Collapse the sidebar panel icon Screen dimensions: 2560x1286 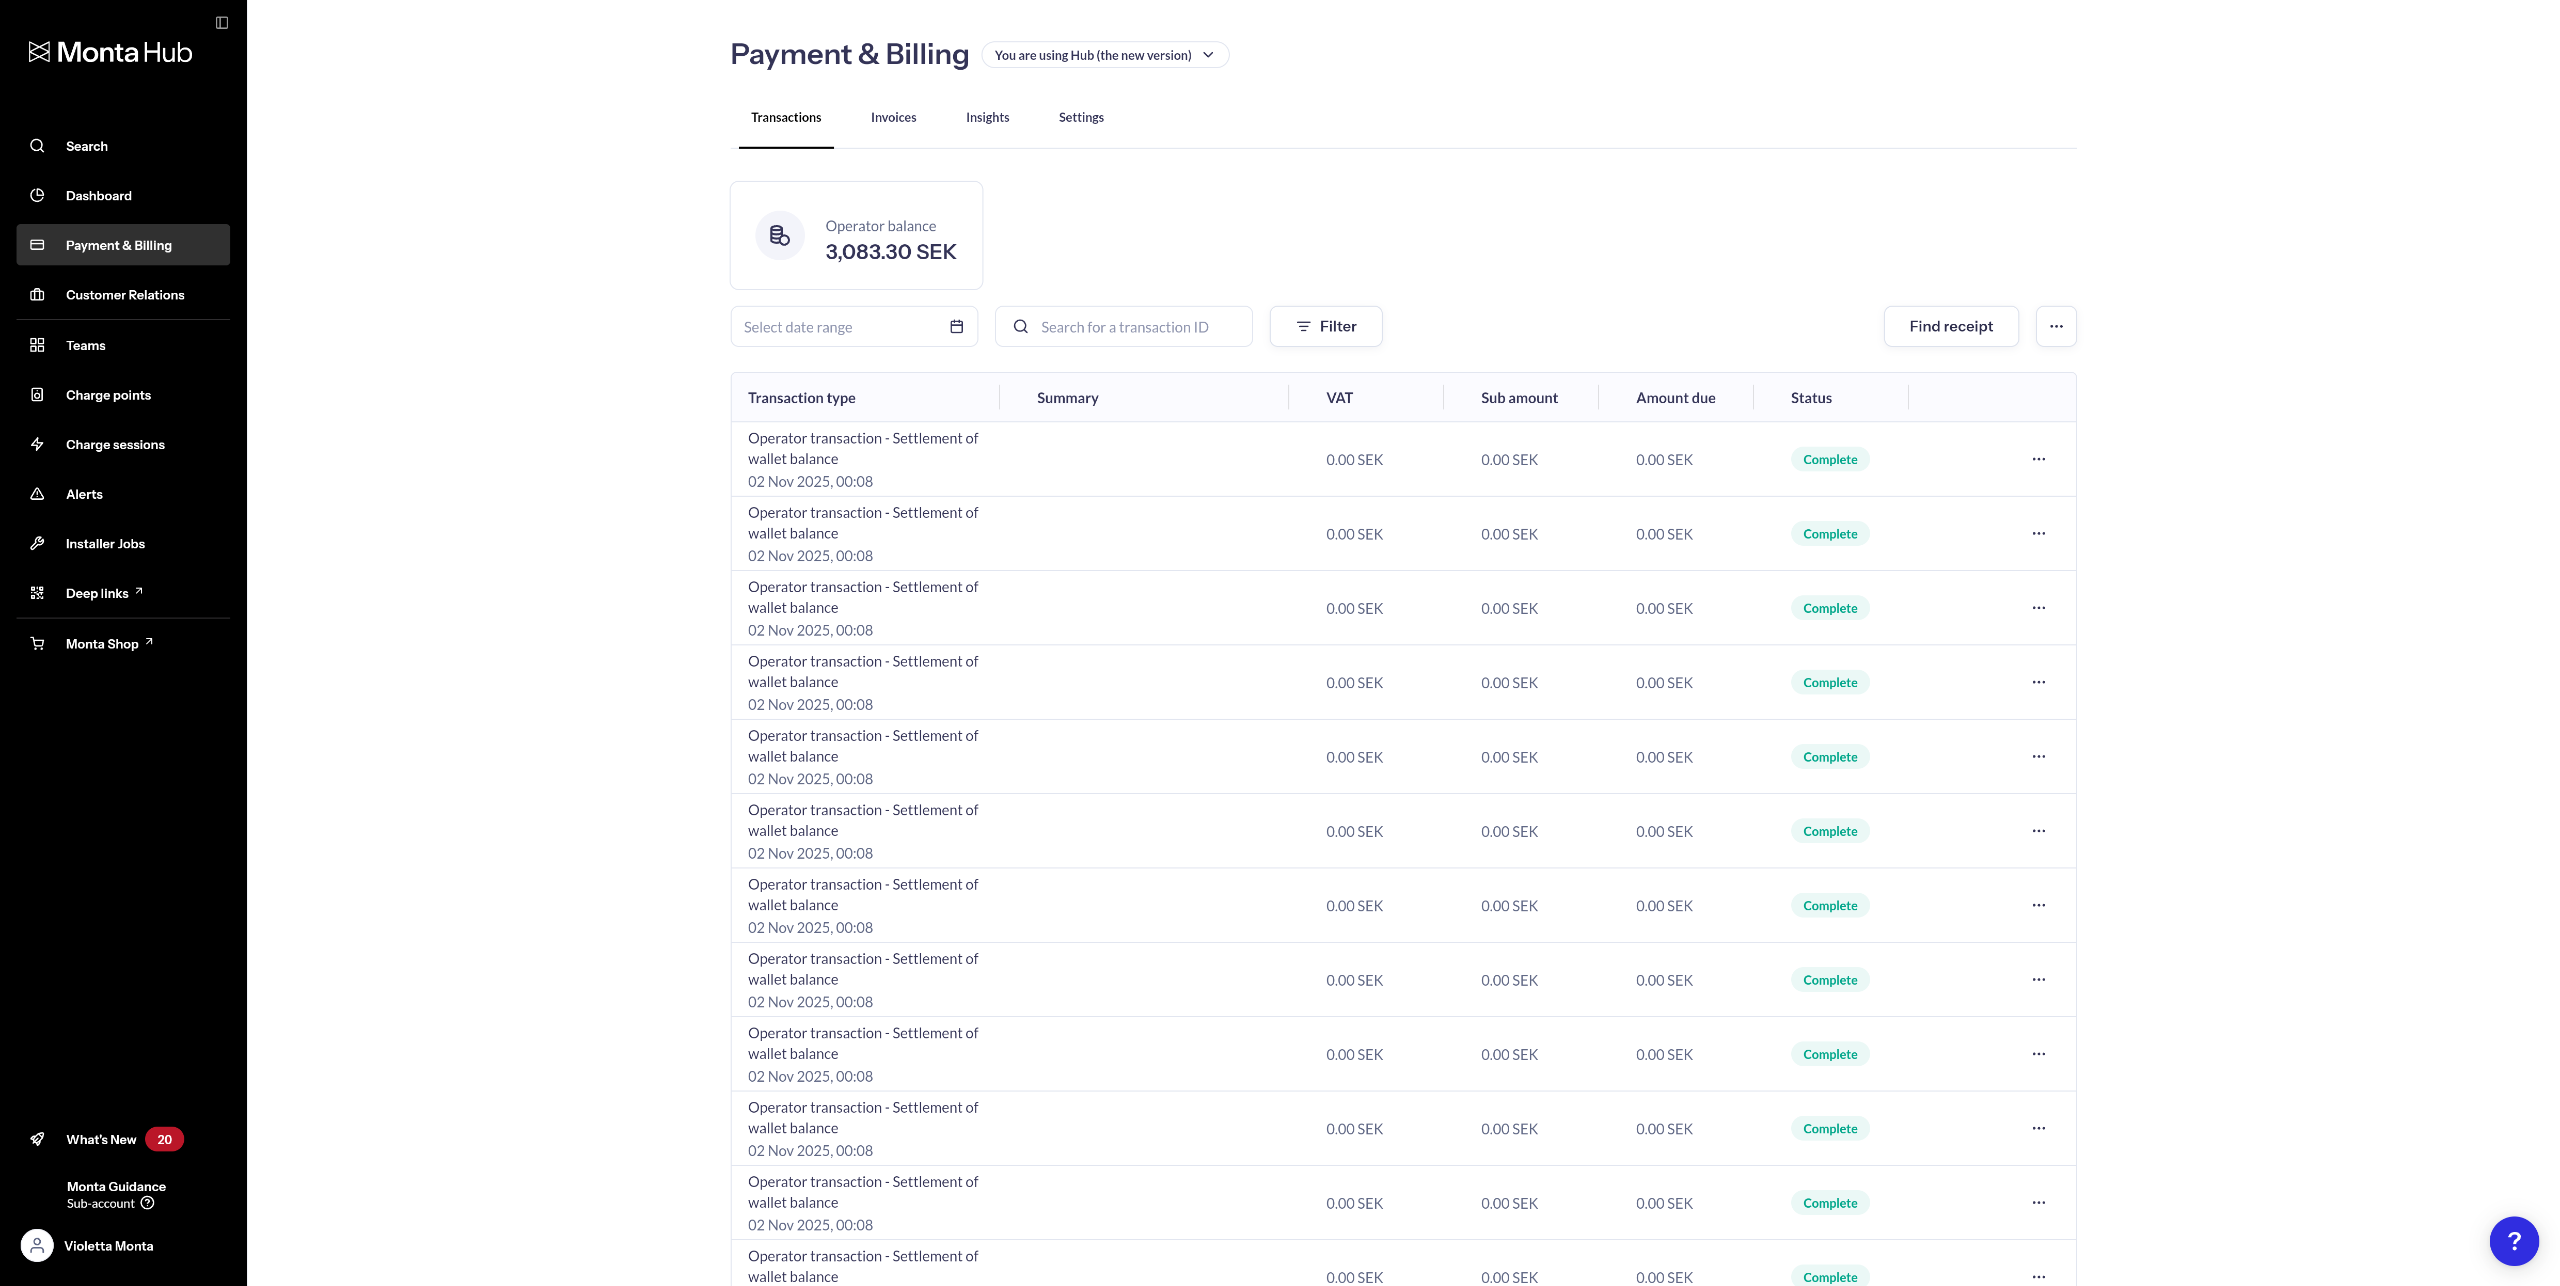(222, 22)
